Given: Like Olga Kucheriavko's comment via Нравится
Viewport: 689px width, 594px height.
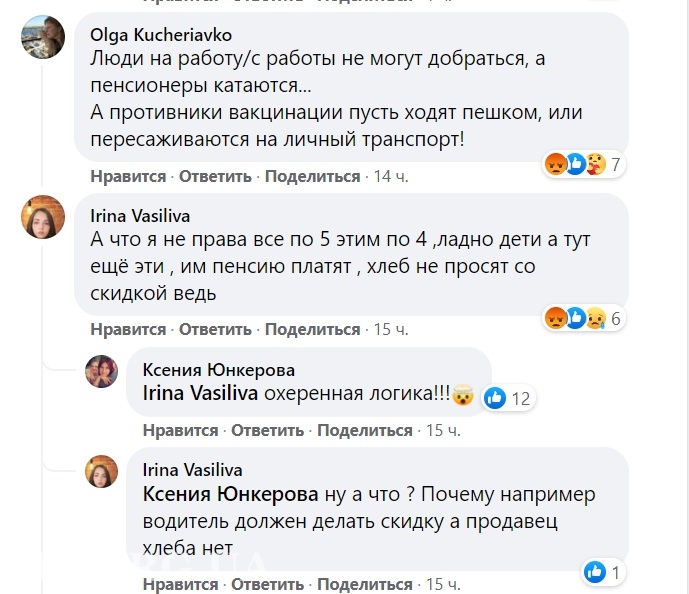Looking at the screenshot, I should tap(128, 176).
